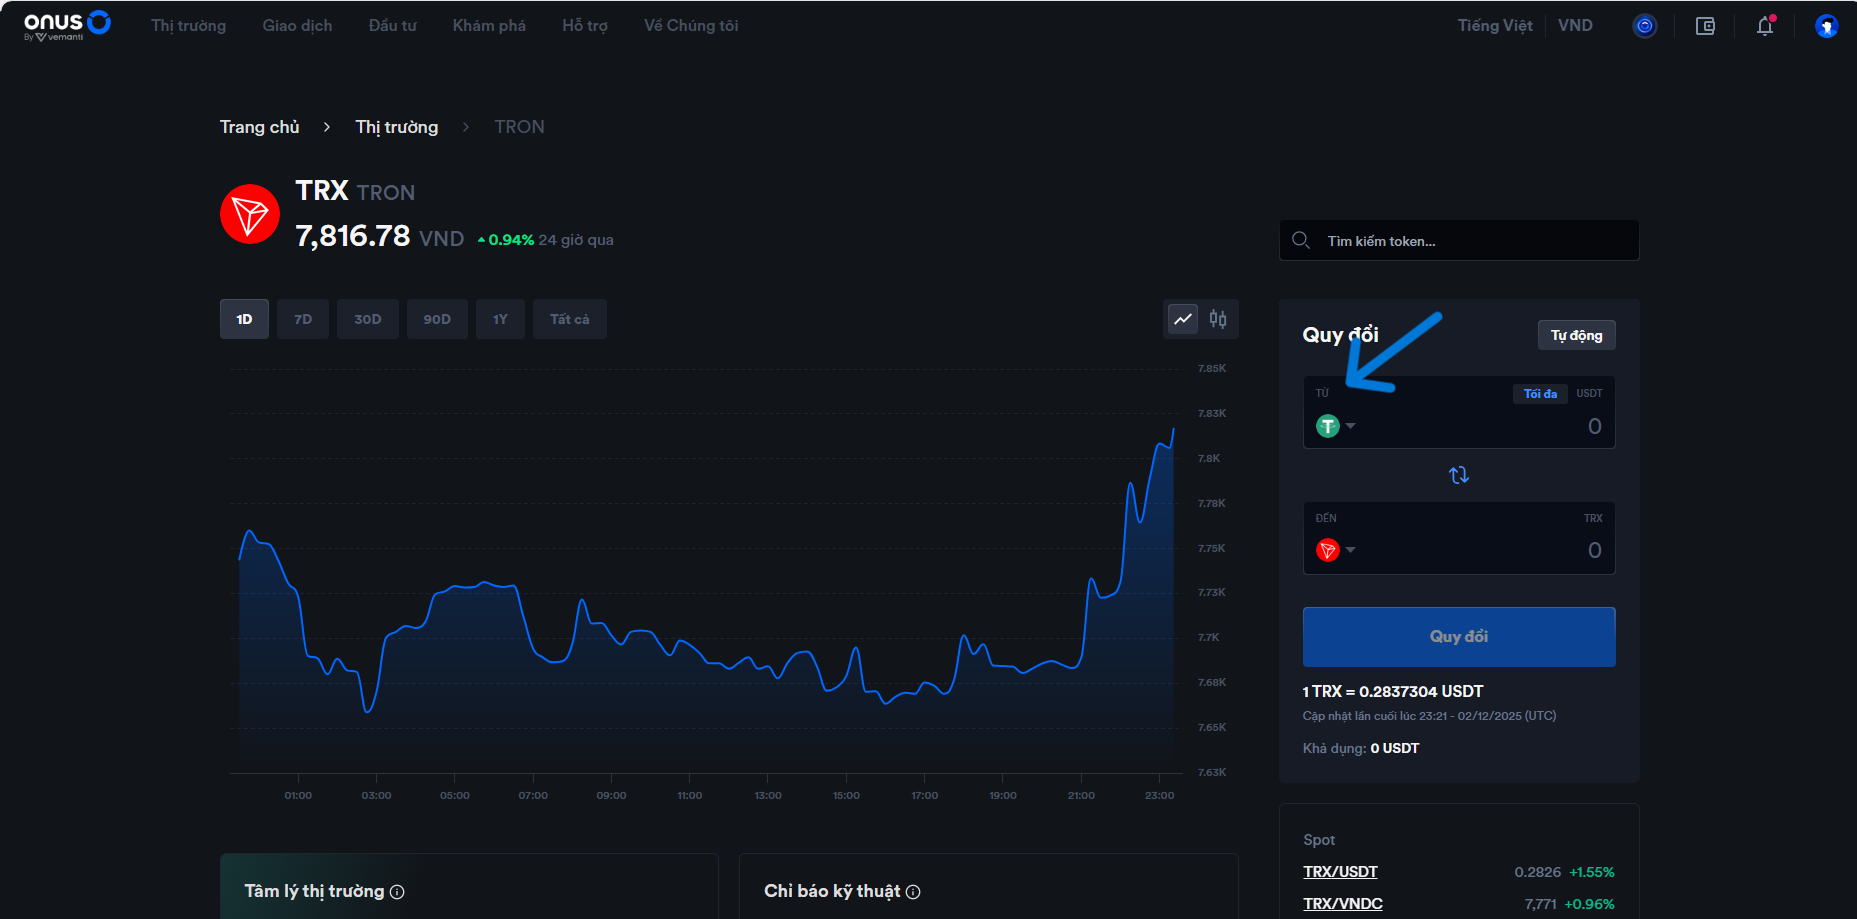The height and width of the screenshot is (919, 1857).
Task: Enable Tự động conversion mode
Action: pyautogui.click(x=1576, y=335)
